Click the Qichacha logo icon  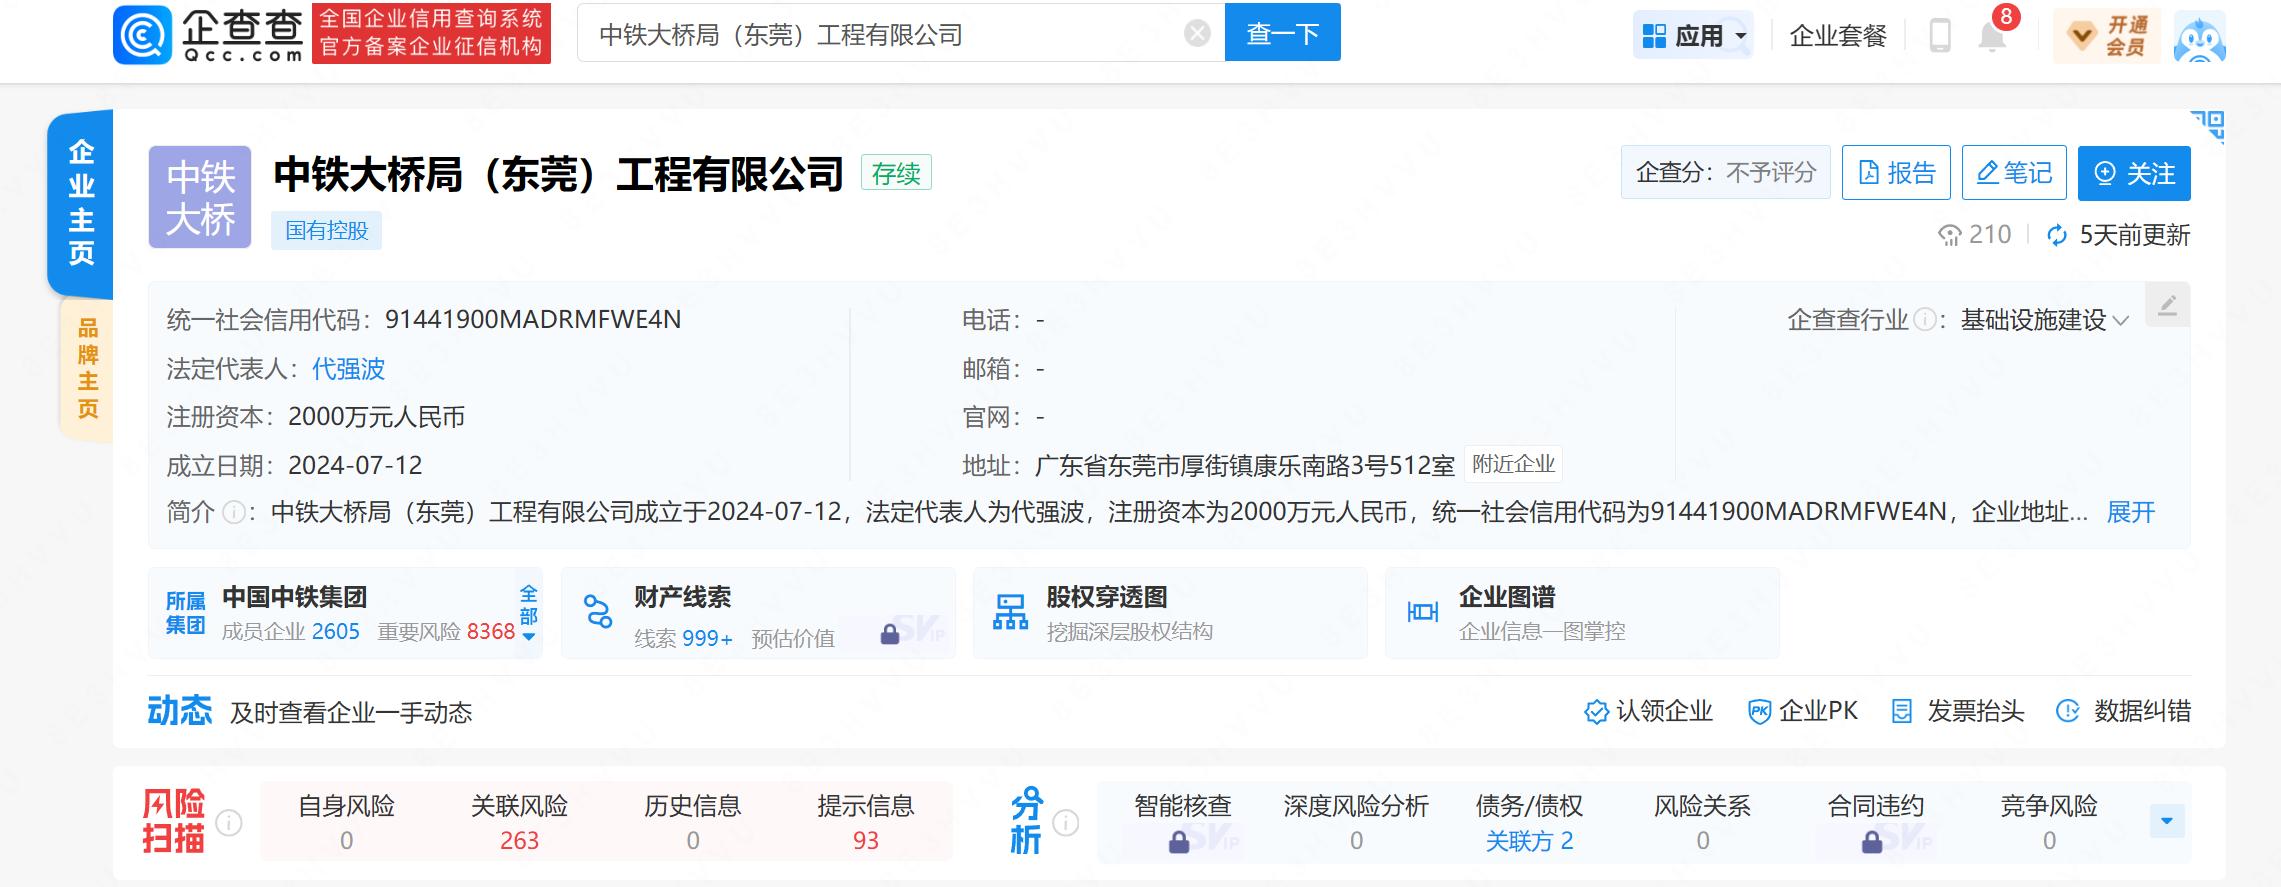pyautogui.click(x=142, y=35)
